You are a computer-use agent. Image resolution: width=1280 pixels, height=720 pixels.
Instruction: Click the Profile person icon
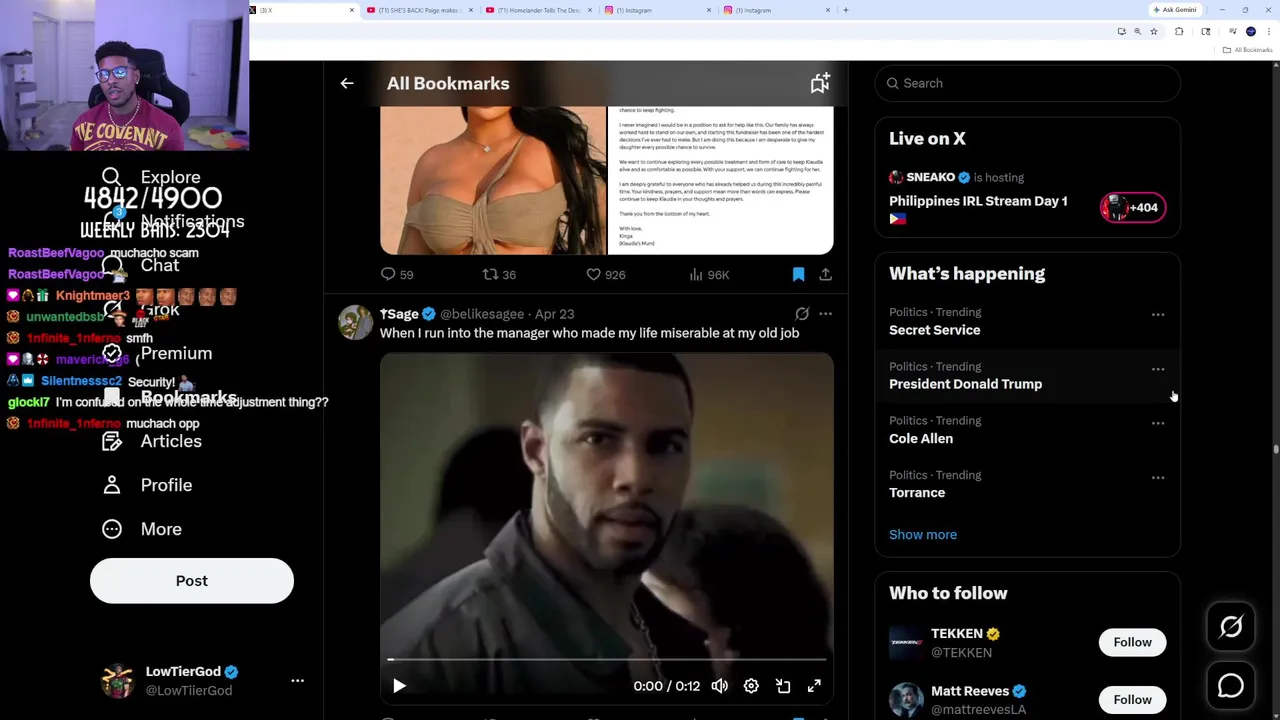112,485
